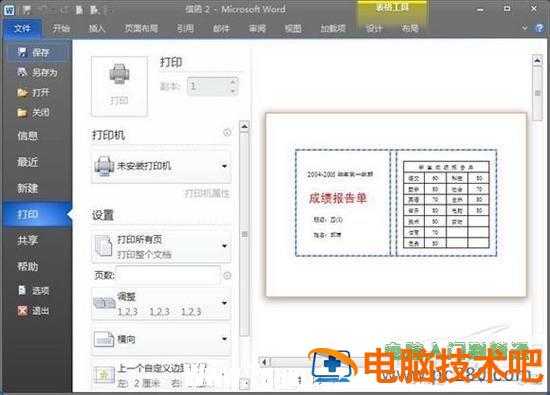Switch to the 引用 ribbon tab
550x395 pixels.
[185, 28]
